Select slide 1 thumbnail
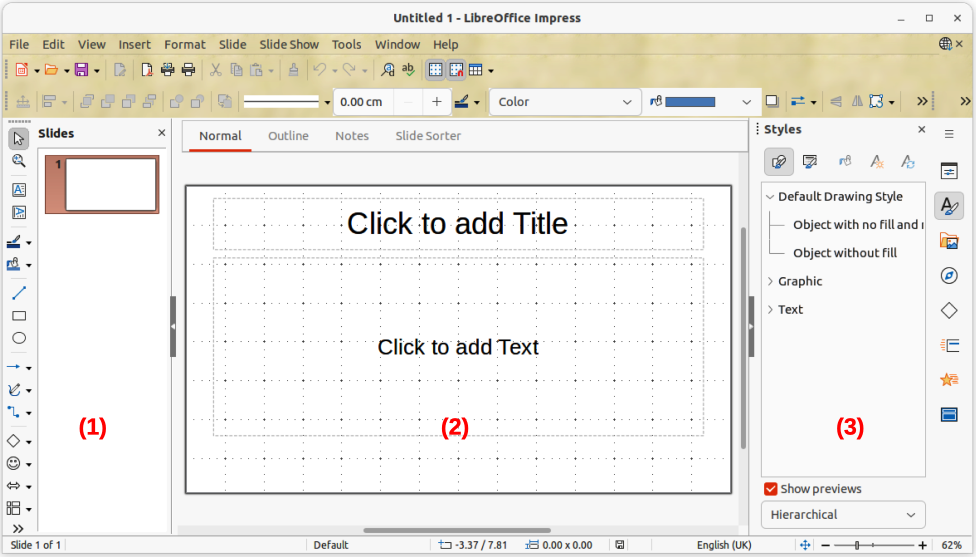Viewport: 976px width, 557px height. click(102, 184)
